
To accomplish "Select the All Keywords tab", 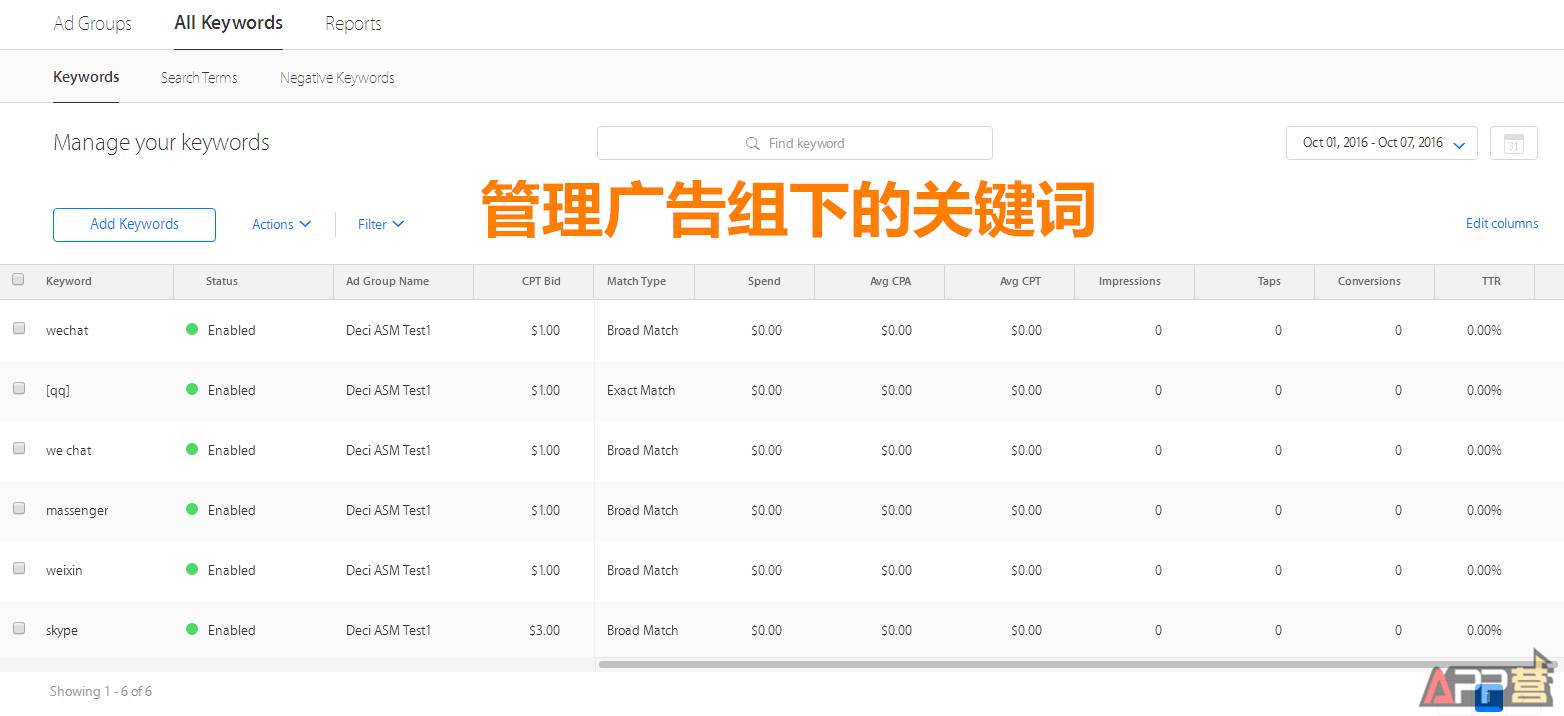I will pos(228,23).
